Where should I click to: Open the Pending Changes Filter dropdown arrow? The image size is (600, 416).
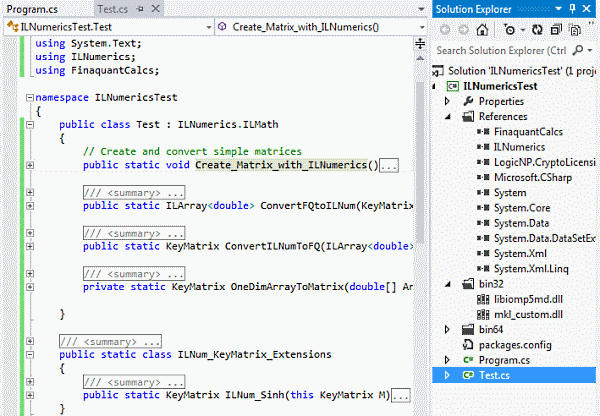(x=523, y=30)
